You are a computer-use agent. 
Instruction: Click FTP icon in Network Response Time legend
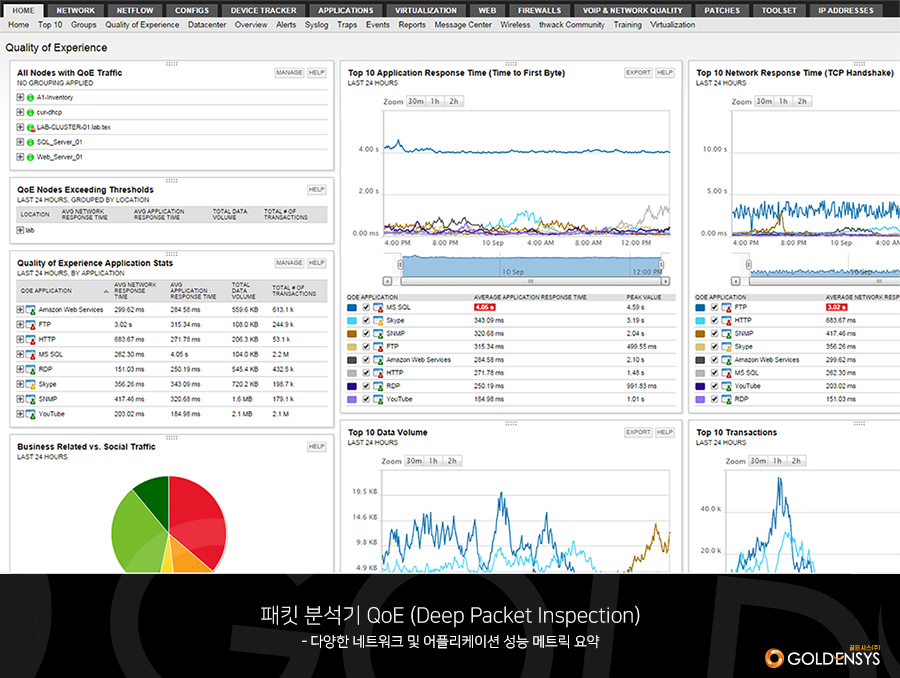(727, 308)
